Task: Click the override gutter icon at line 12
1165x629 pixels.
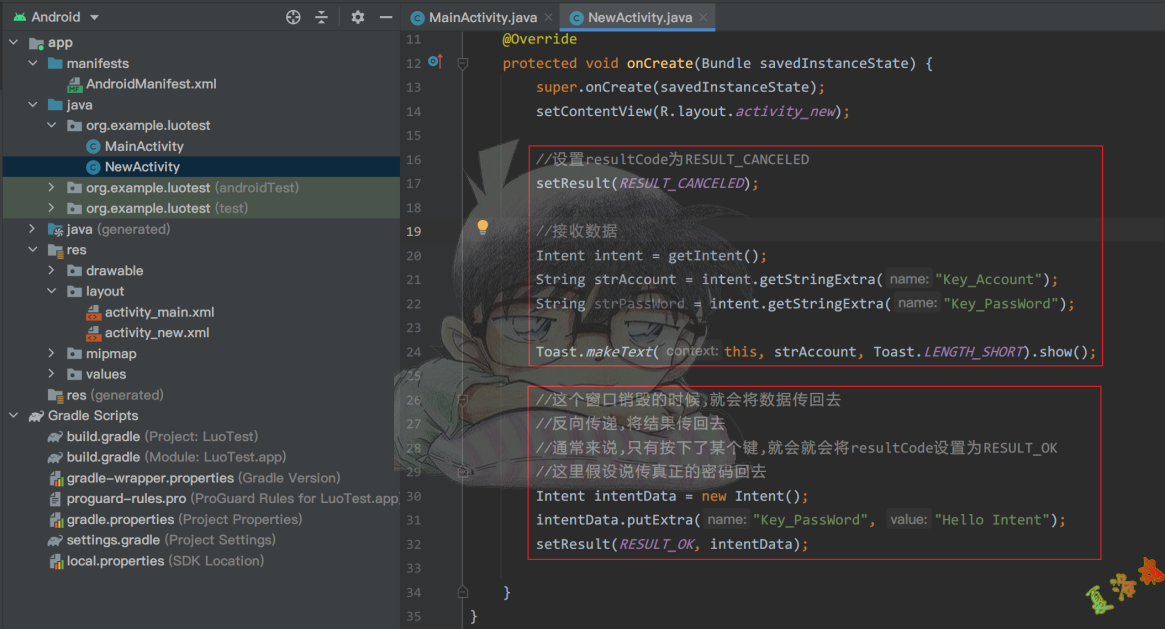Action: [x=435, y=62]
